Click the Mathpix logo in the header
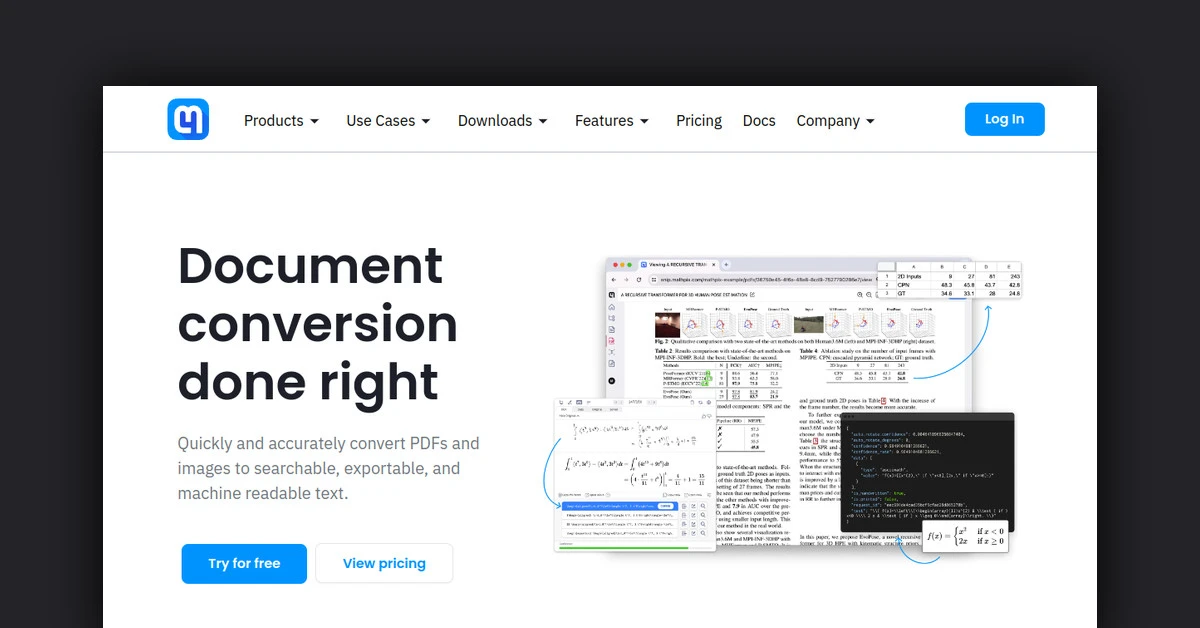 [188, 120]
